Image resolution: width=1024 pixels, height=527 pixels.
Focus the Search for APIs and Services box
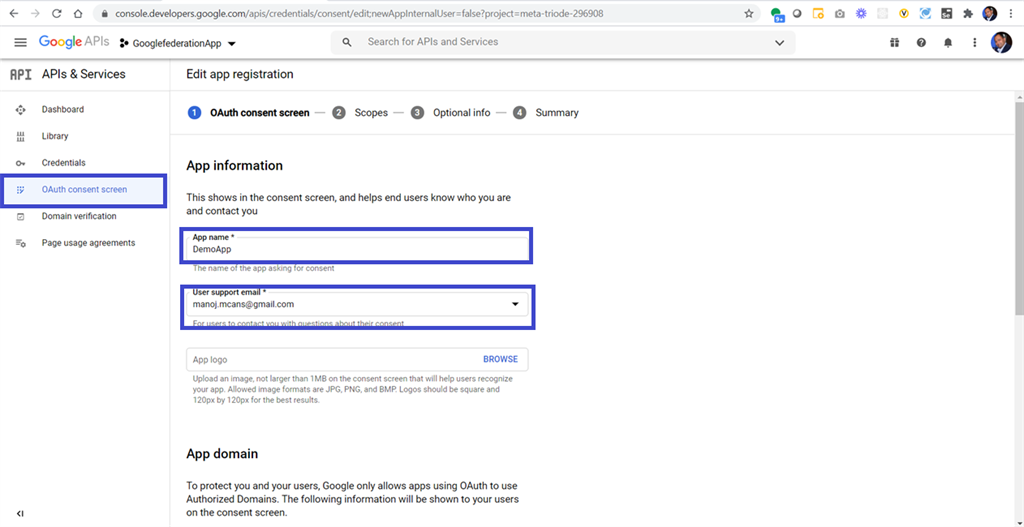[x=562, y=42]
